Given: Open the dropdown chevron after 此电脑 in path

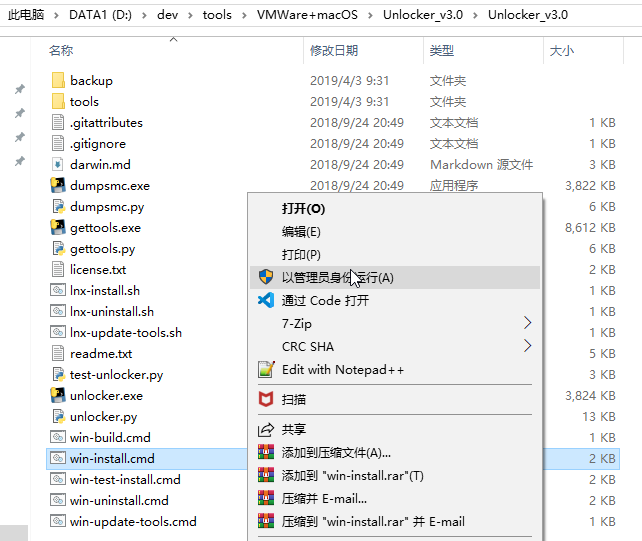Looking at the screenshot, I should tap(56, 15).
